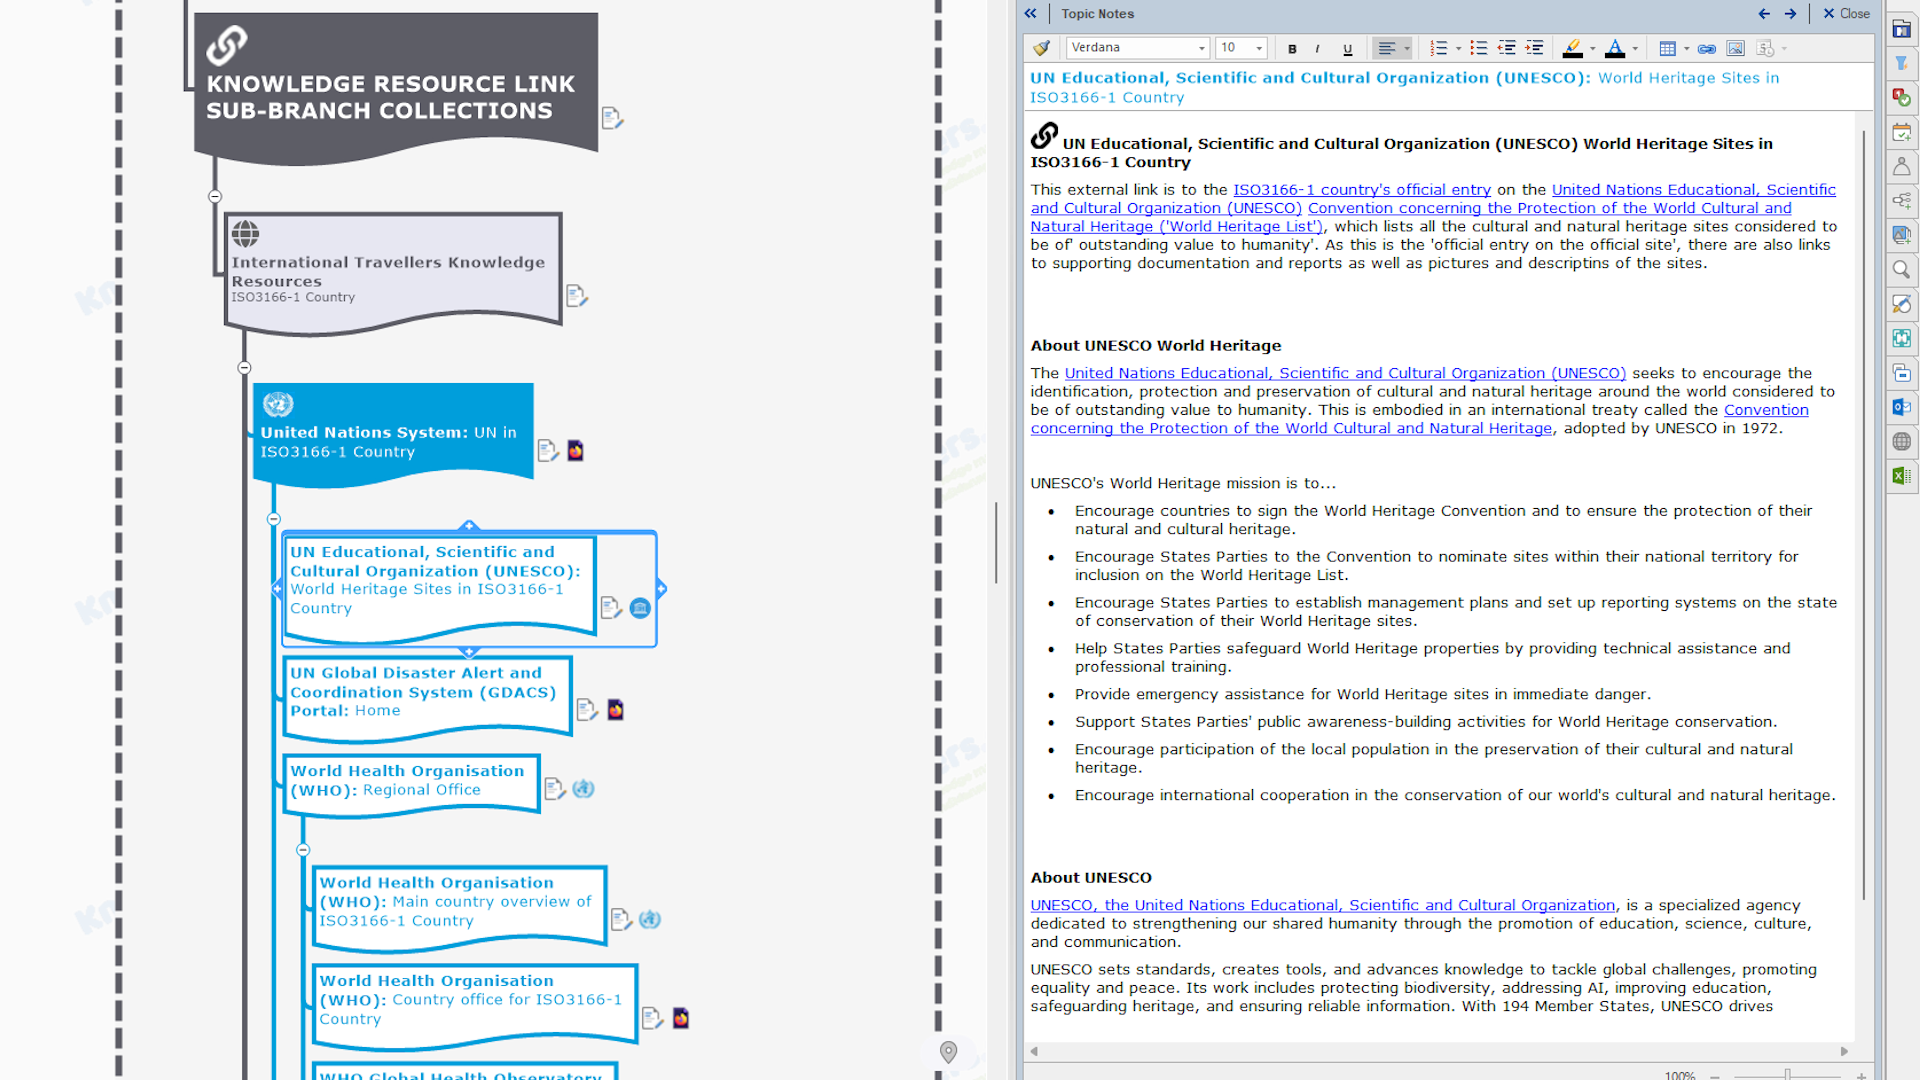Select UN Global Disaster Alert GDACS topic
This screenshot has width=1920, height=1080.
[x=426, y=692]
